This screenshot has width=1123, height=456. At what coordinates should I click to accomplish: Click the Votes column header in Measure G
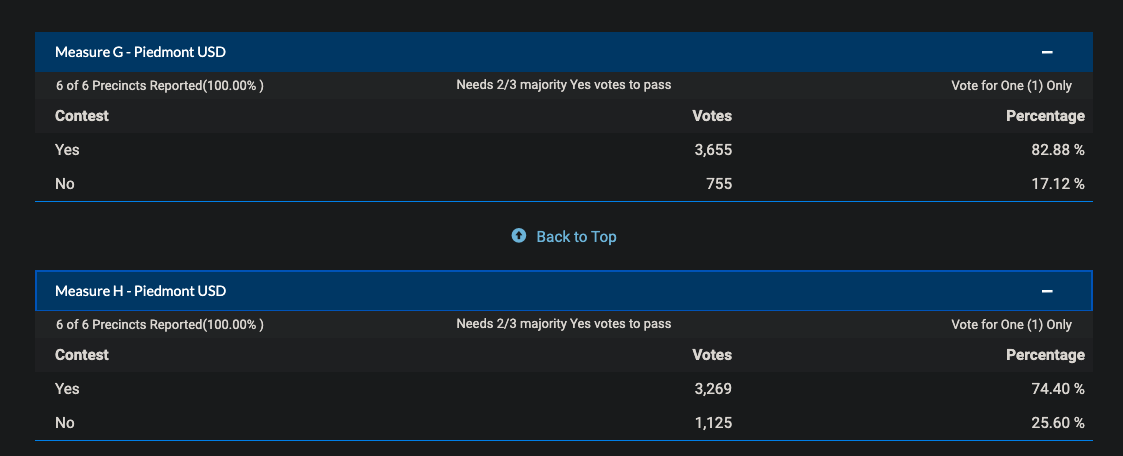712,115
